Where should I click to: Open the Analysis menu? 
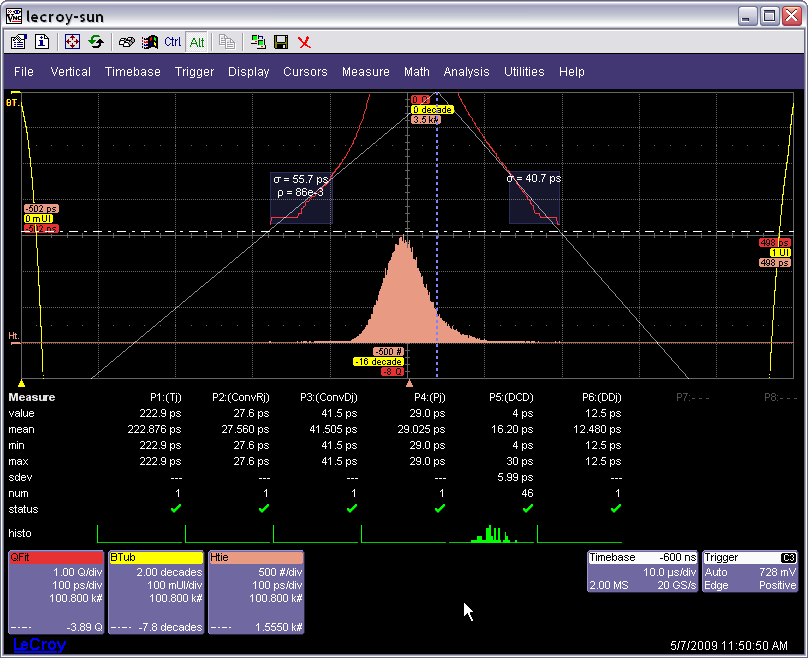(x=466, y=72)
